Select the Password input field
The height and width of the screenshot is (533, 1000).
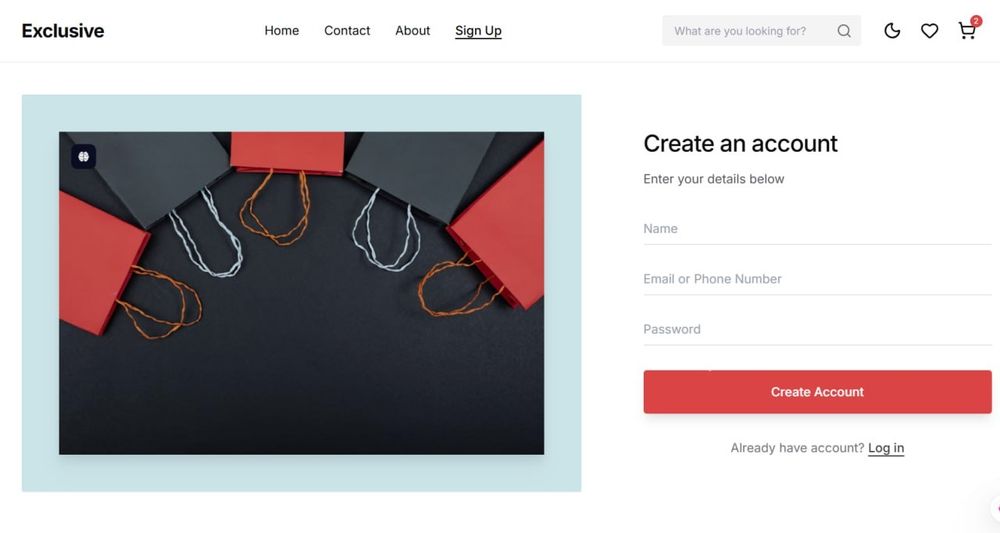click(817, 329)
